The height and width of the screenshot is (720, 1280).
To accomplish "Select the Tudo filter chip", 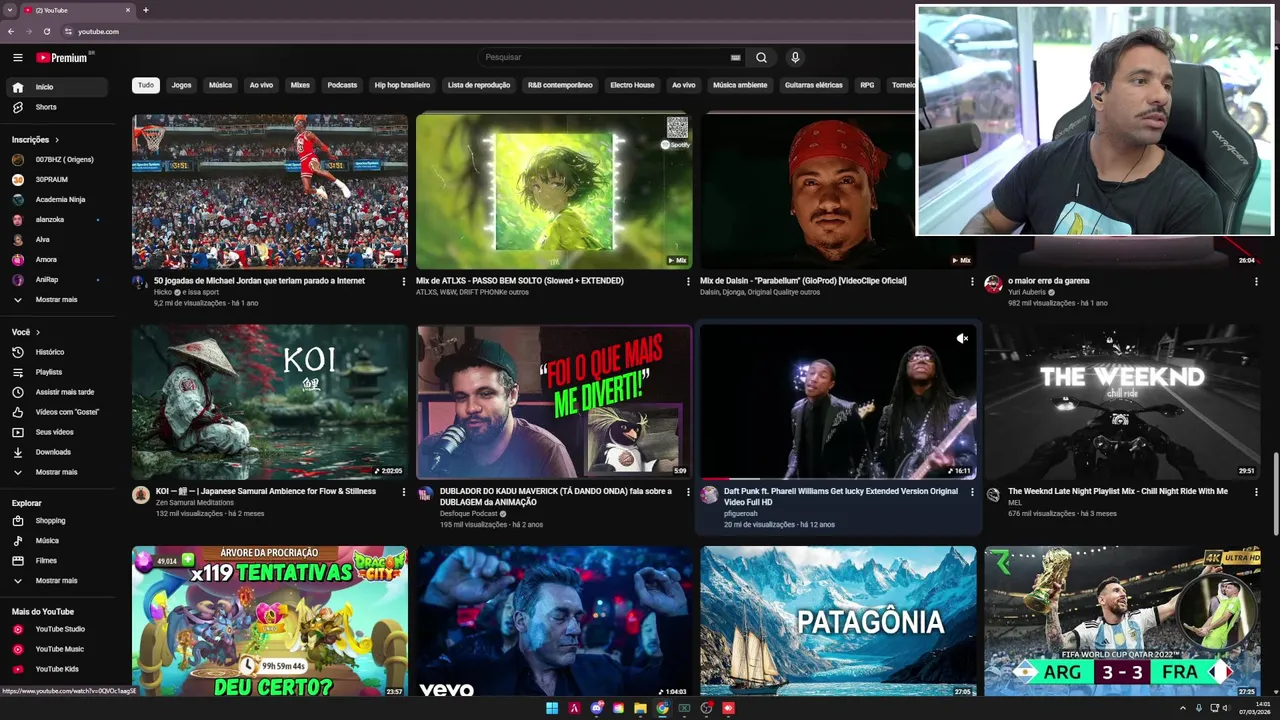I will [x=146, y=85].
